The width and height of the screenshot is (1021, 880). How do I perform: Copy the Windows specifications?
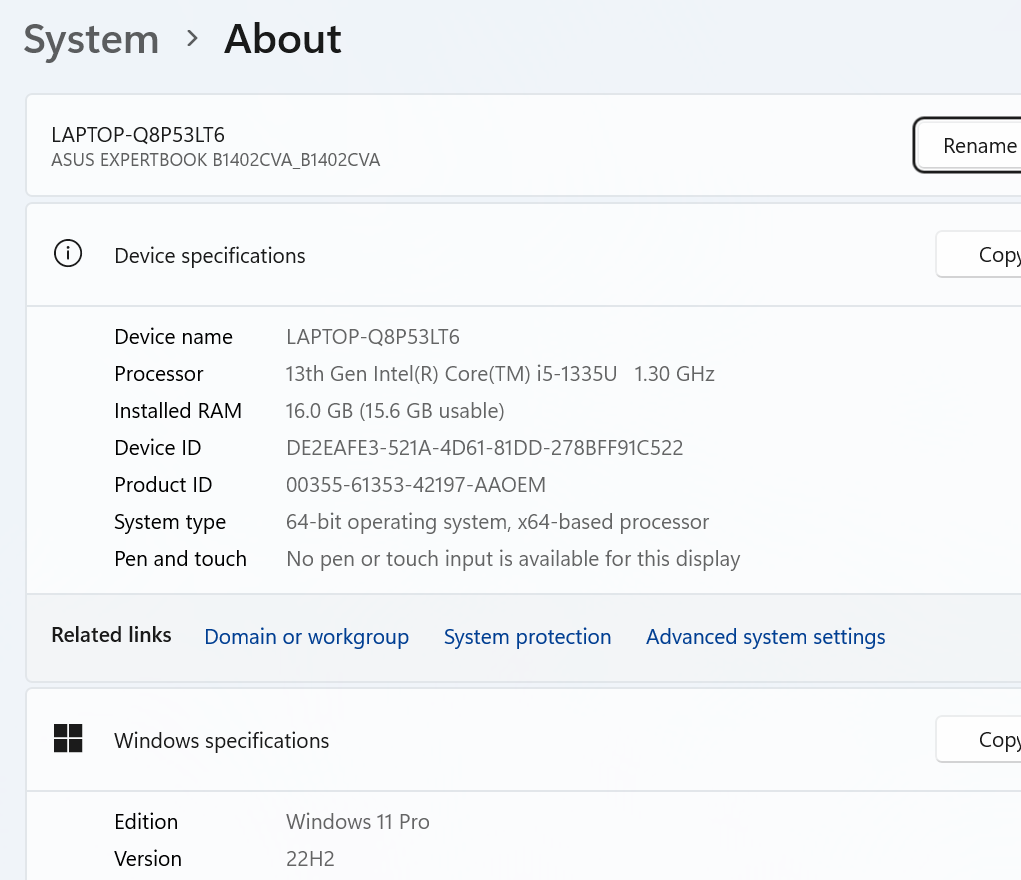979,739
